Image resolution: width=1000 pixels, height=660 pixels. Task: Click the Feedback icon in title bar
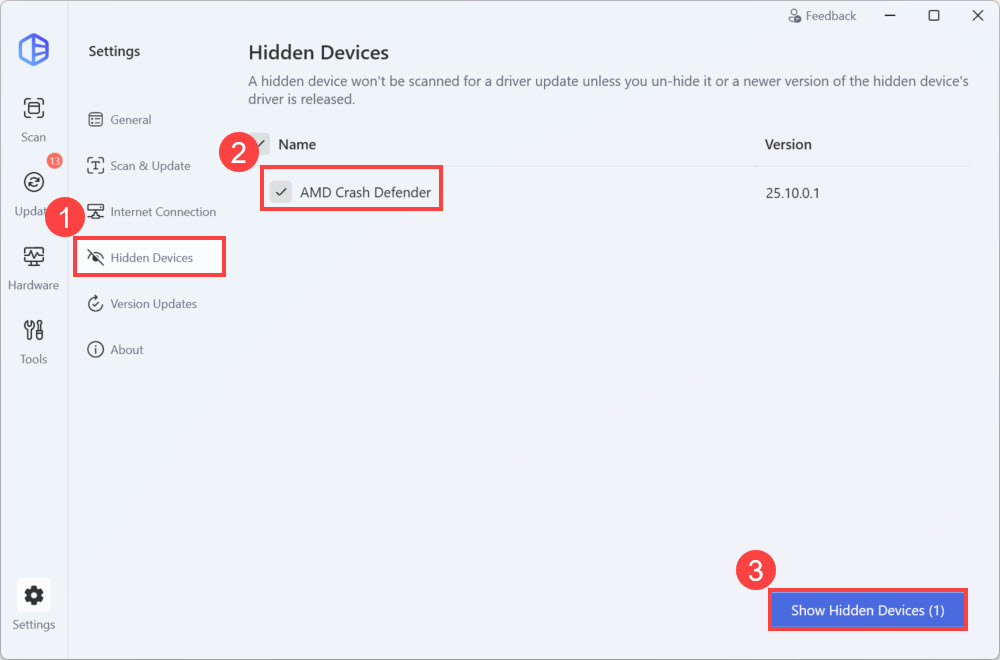click(795, 16)
